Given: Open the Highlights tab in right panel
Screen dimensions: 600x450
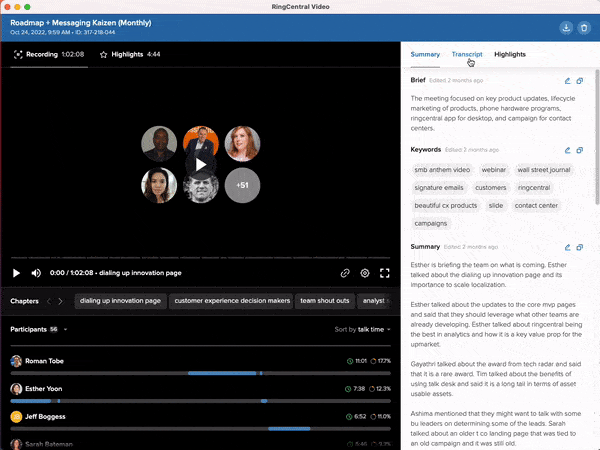Looking at the screenshot, I should point(510,54).
